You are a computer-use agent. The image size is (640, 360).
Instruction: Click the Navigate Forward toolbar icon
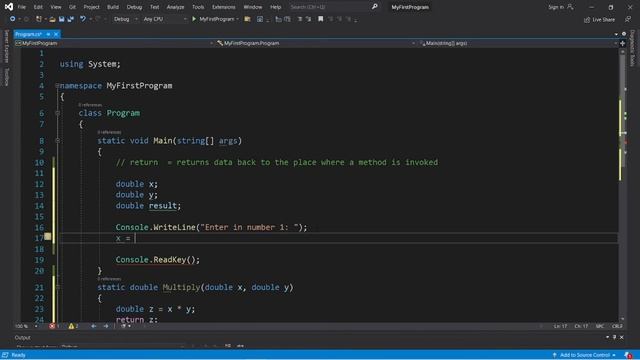[26, 19]
